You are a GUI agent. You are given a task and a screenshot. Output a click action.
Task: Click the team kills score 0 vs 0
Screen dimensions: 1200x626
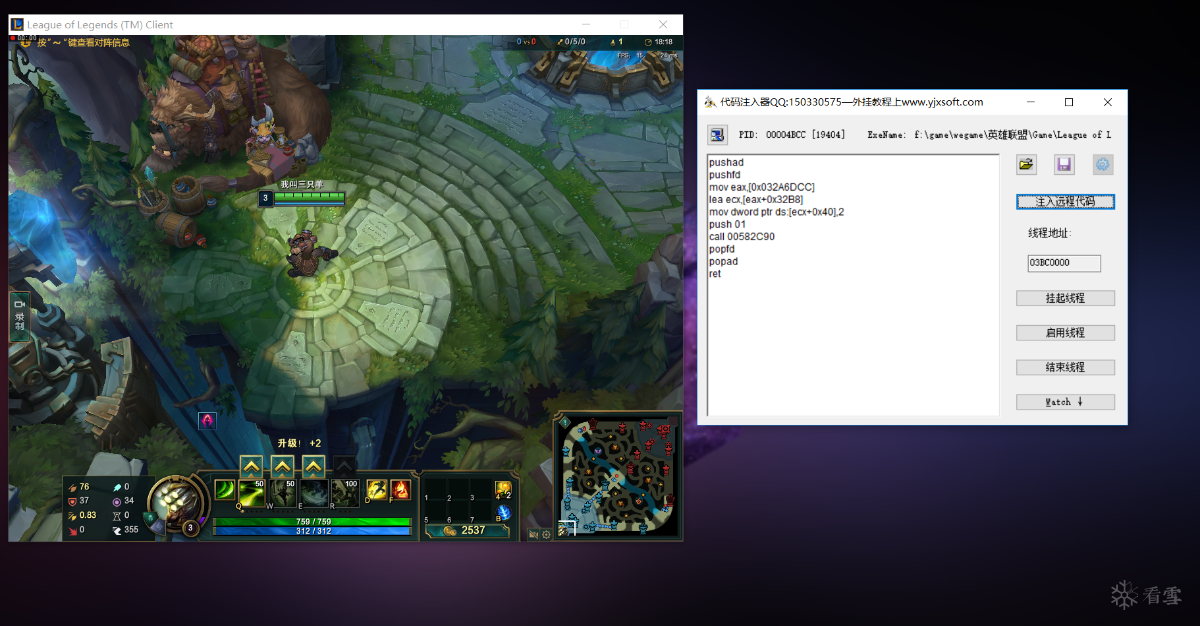526,42
